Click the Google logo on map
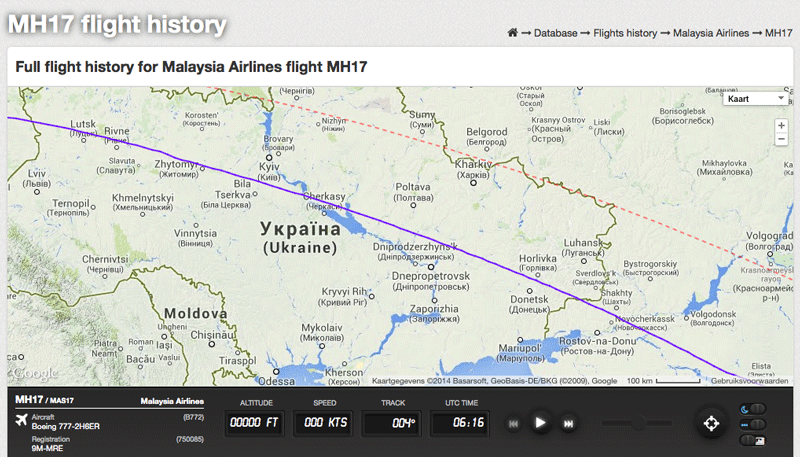This screenshot has height=457, width=800. point(35,374)
